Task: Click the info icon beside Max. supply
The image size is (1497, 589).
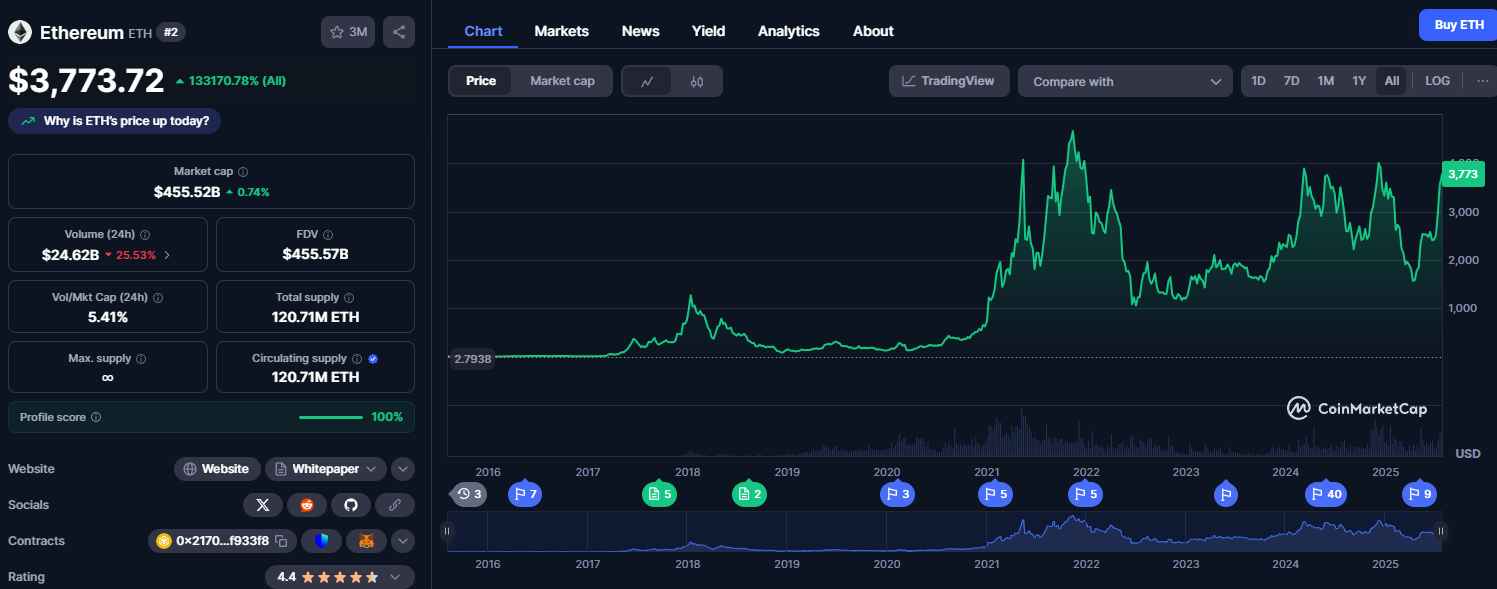Action: click(x=140, y=358)
